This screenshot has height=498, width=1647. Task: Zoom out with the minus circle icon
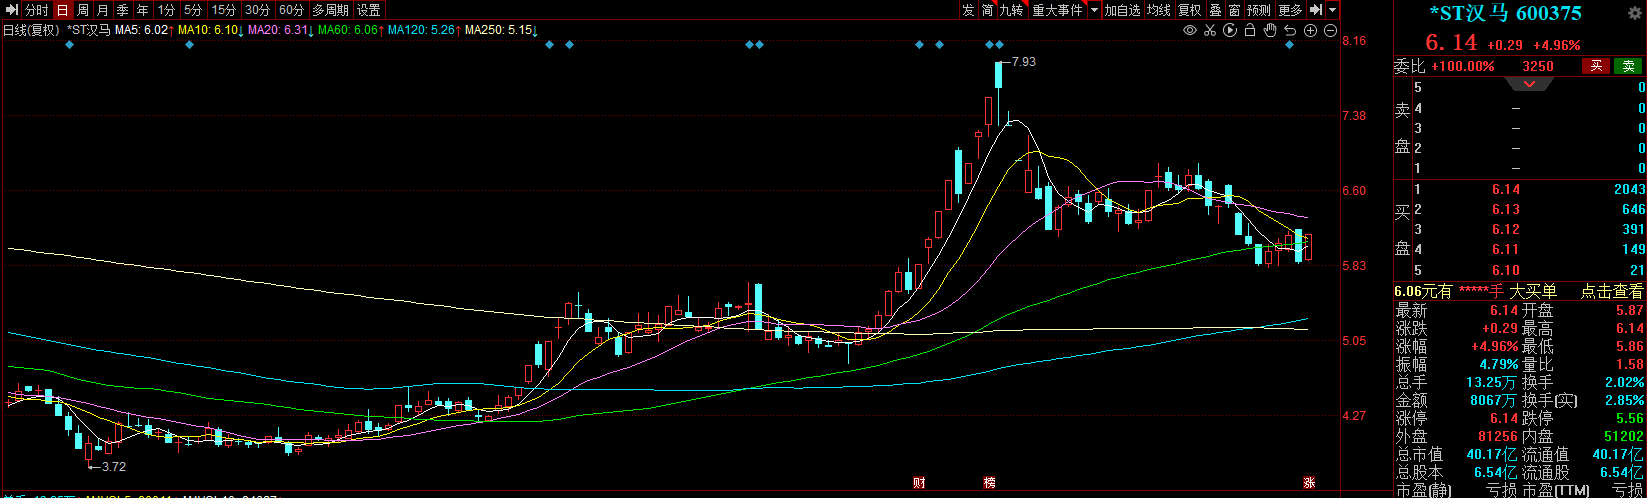pyautogui.click(x=1330, y=31)
